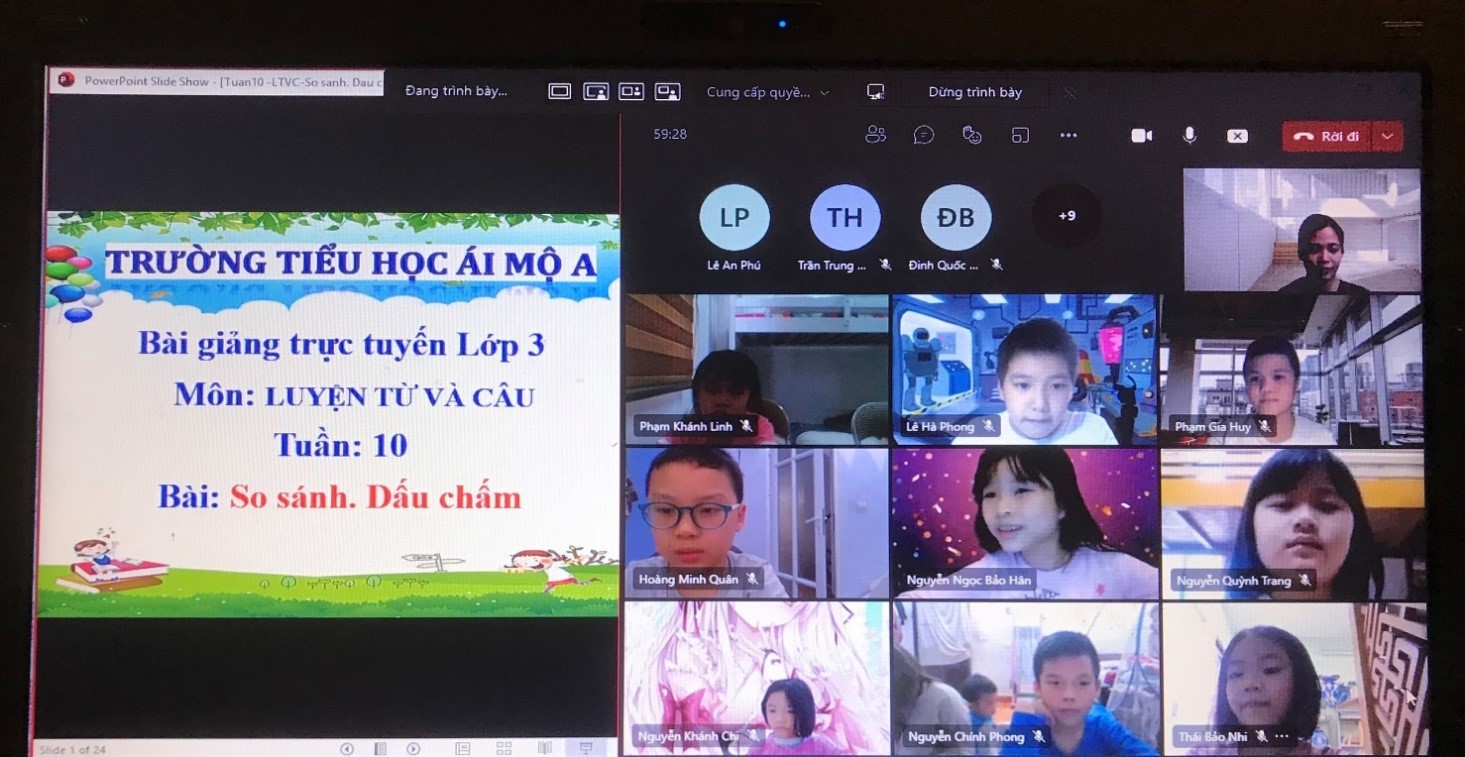Open the reactions menu
Image resolution: width=1465 pixels, height=757 pixels.
pyautogui.click(x=972, y=135)
